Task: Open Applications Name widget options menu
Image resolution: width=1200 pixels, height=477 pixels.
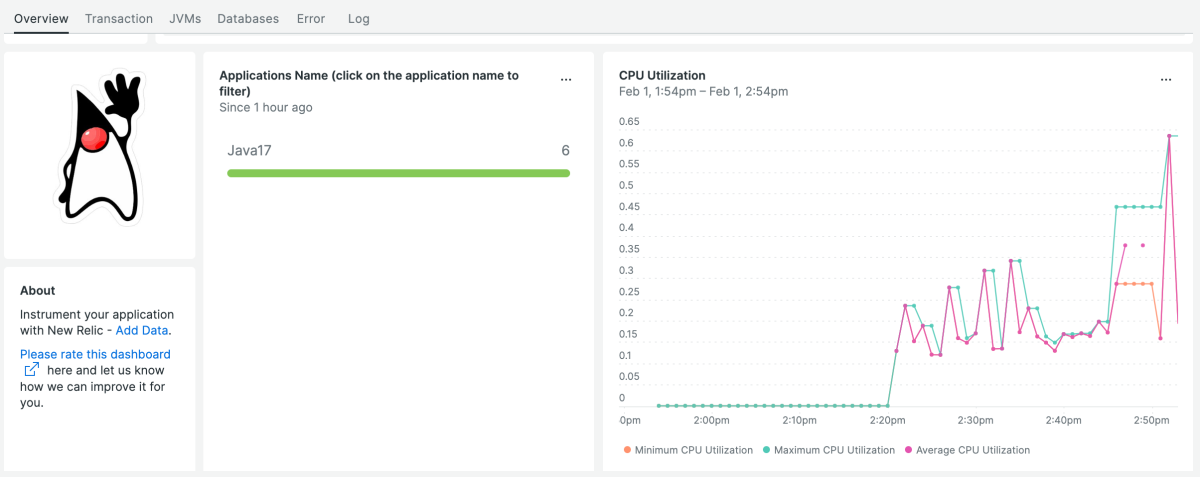Action: tap(566, 80)
